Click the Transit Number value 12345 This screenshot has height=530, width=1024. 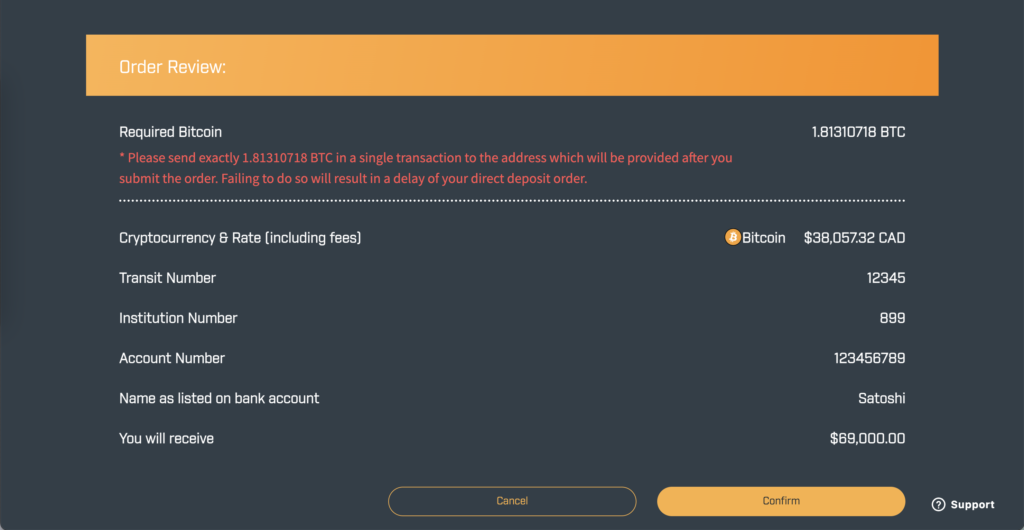pyautogui.click(x=886, y=278)
